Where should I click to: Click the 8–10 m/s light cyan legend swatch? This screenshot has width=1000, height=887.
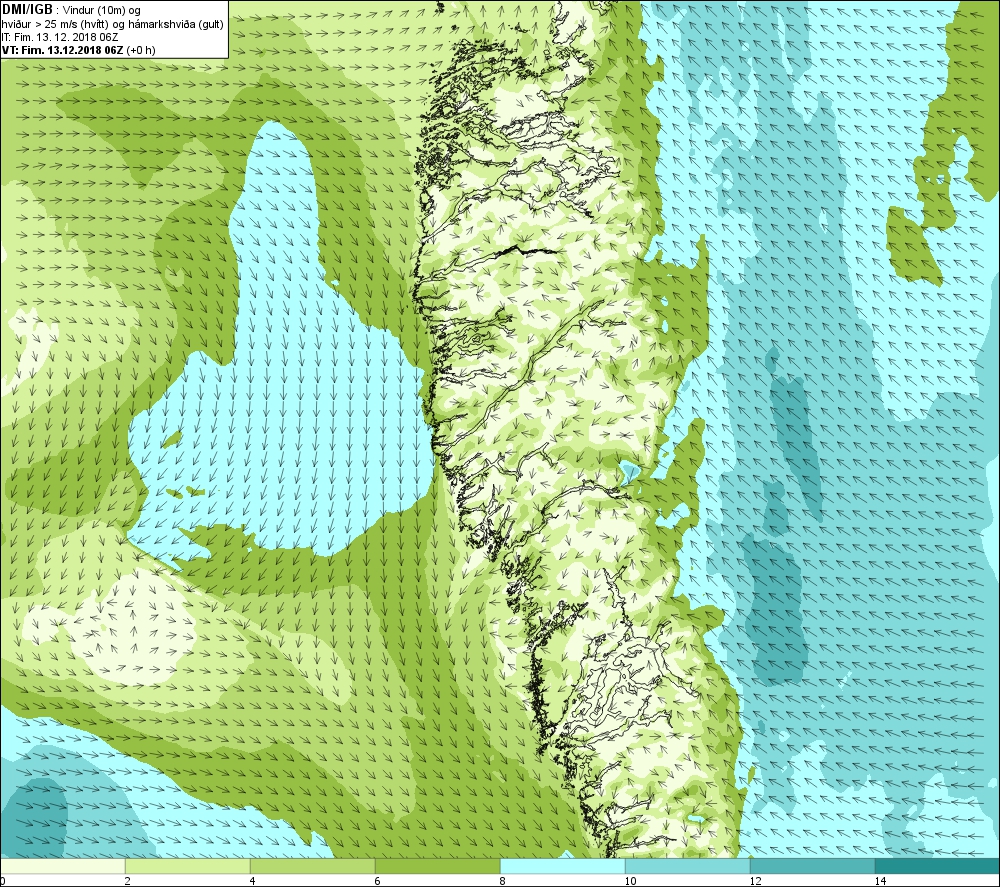[562, 866]
